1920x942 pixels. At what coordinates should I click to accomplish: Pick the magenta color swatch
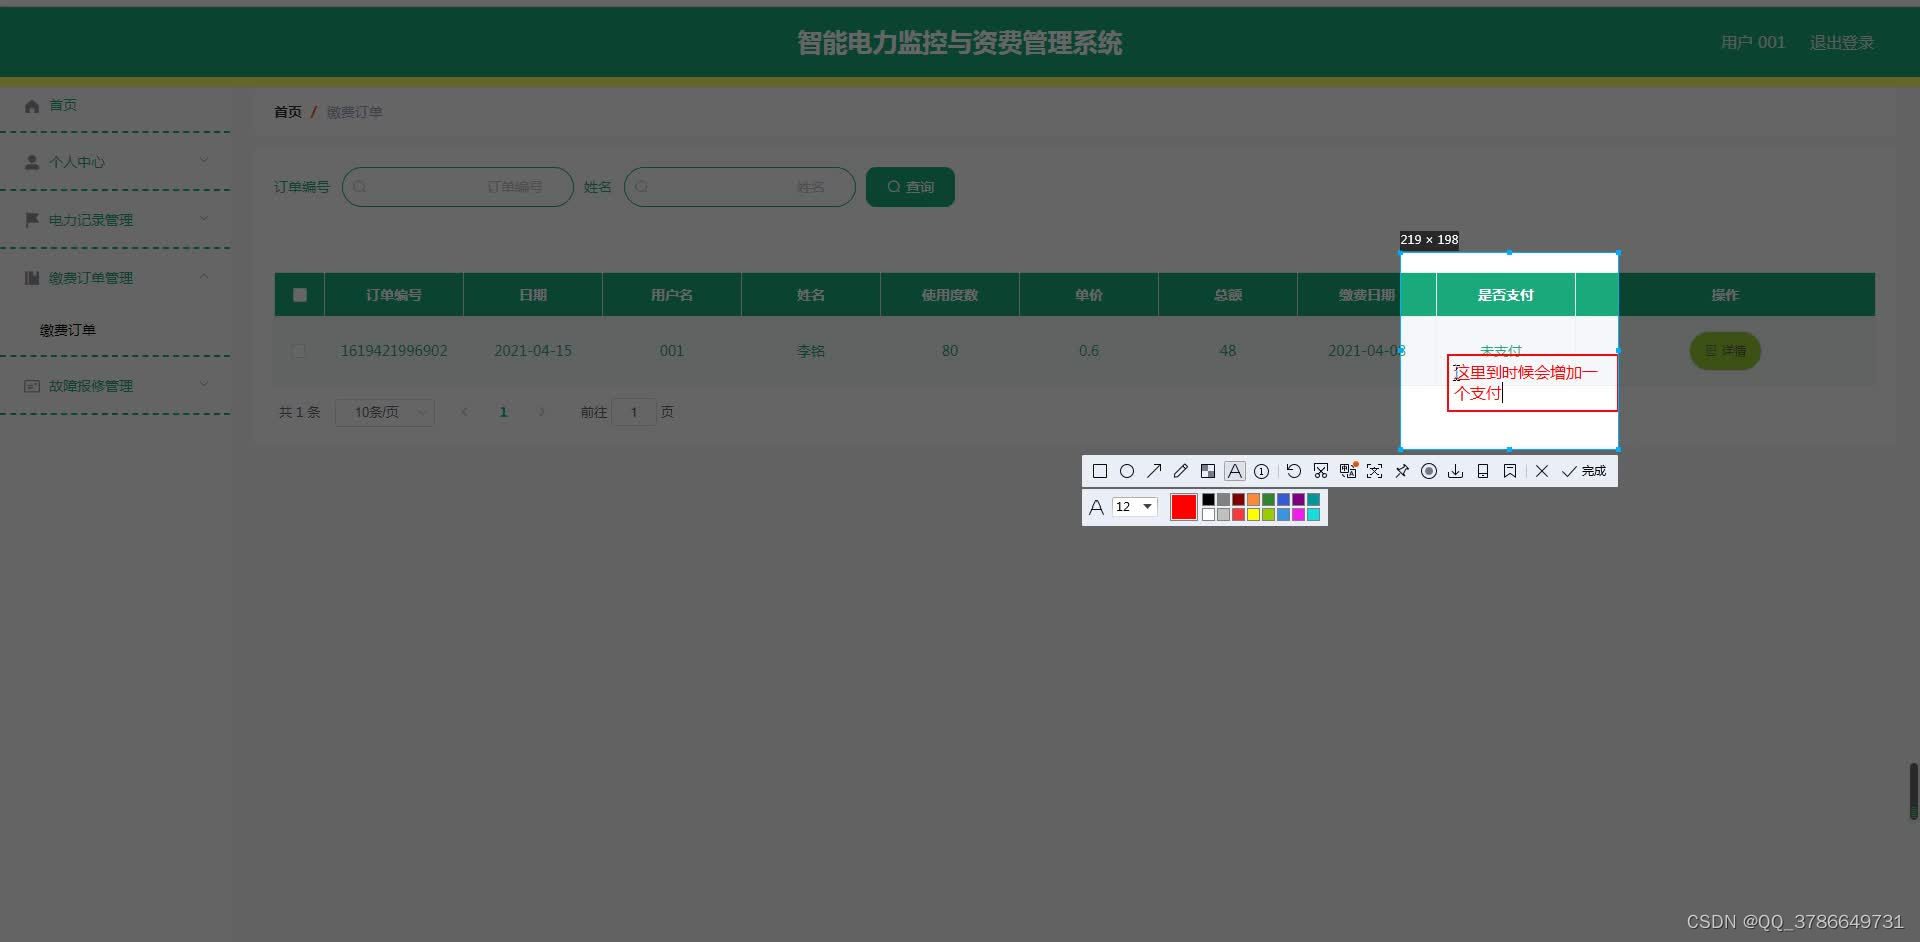coord(1299,514)
